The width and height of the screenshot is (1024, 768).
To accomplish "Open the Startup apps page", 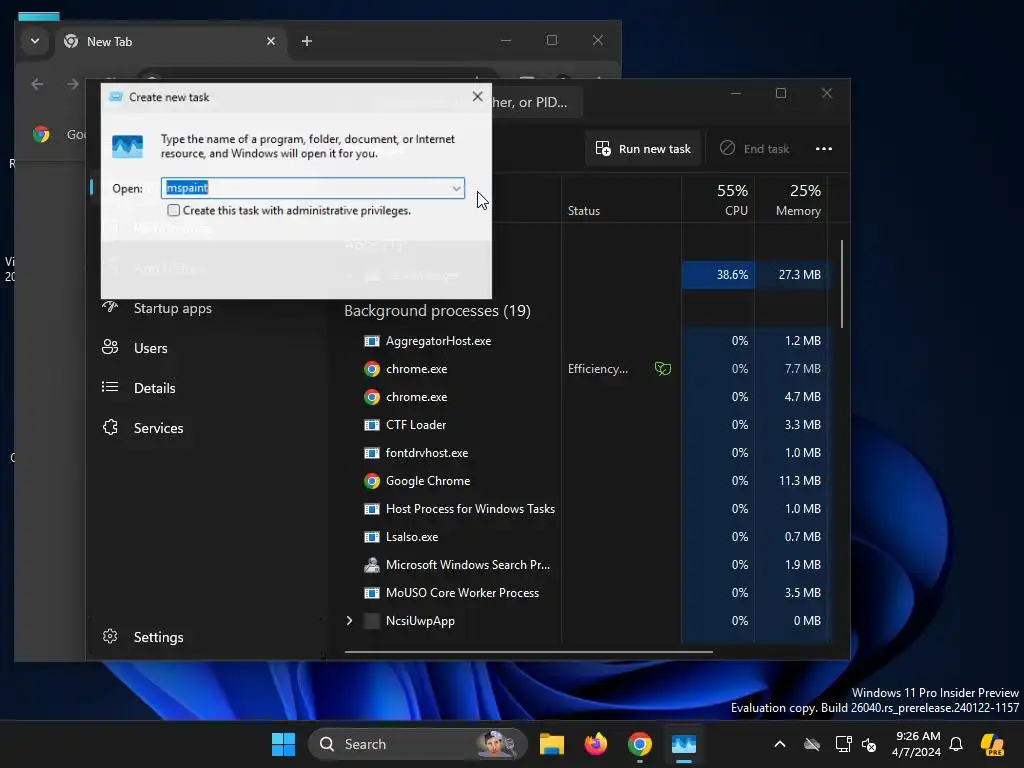I will [x=172, y=308].
